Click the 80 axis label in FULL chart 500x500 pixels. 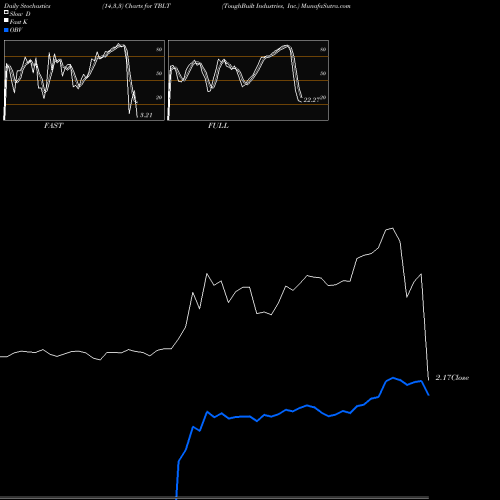click(323, 49)
